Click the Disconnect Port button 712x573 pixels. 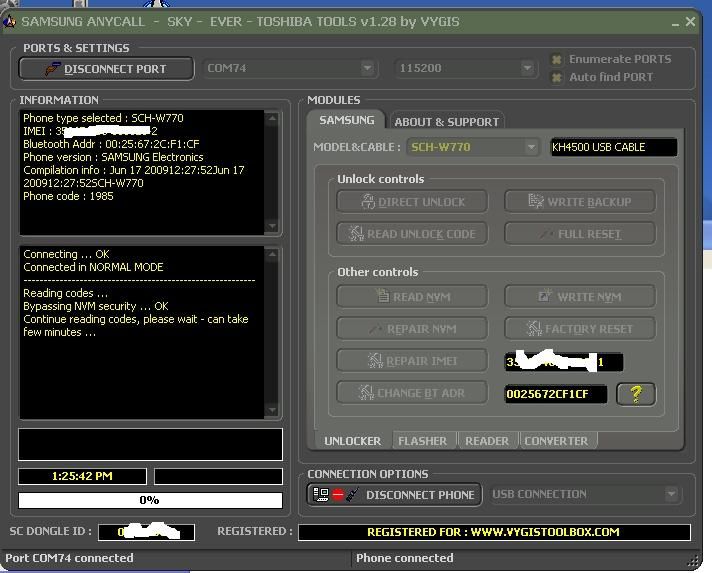106,69
